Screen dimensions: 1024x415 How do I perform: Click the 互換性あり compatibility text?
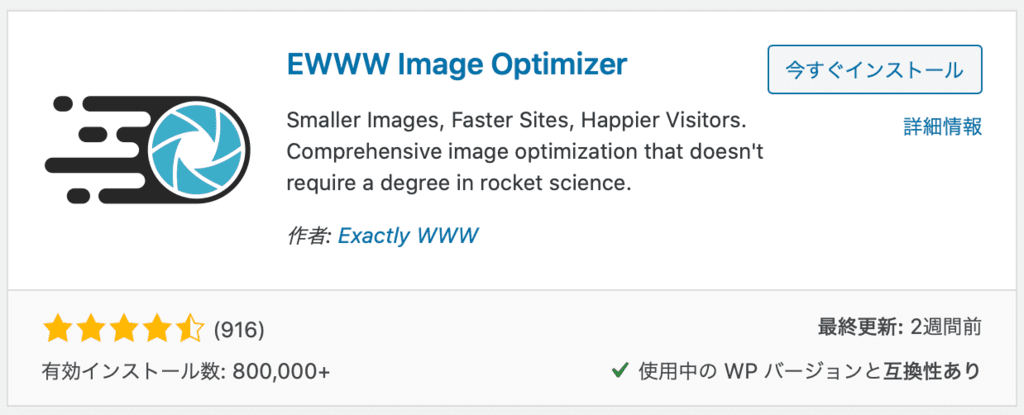(x=931, y=371)
